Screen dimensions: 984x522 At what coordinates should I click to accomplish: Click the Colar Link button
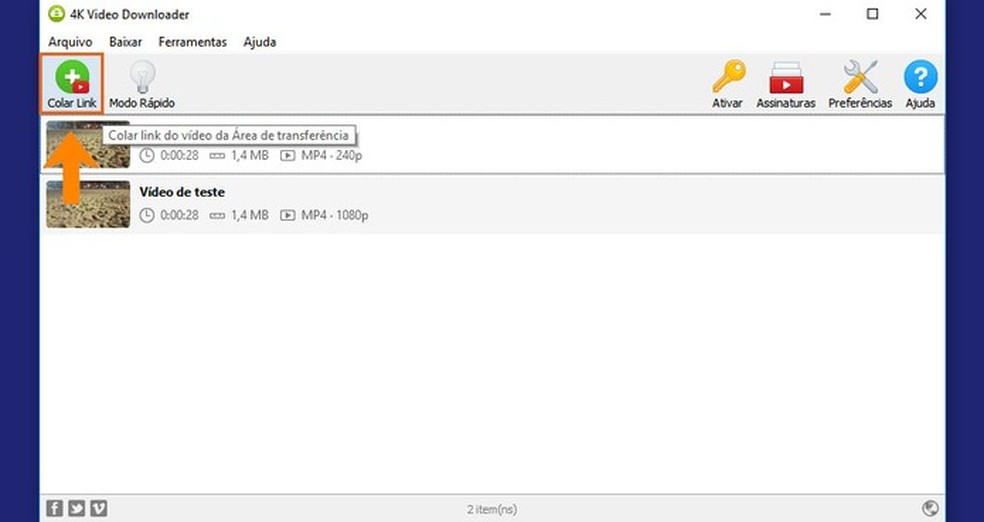72,84
